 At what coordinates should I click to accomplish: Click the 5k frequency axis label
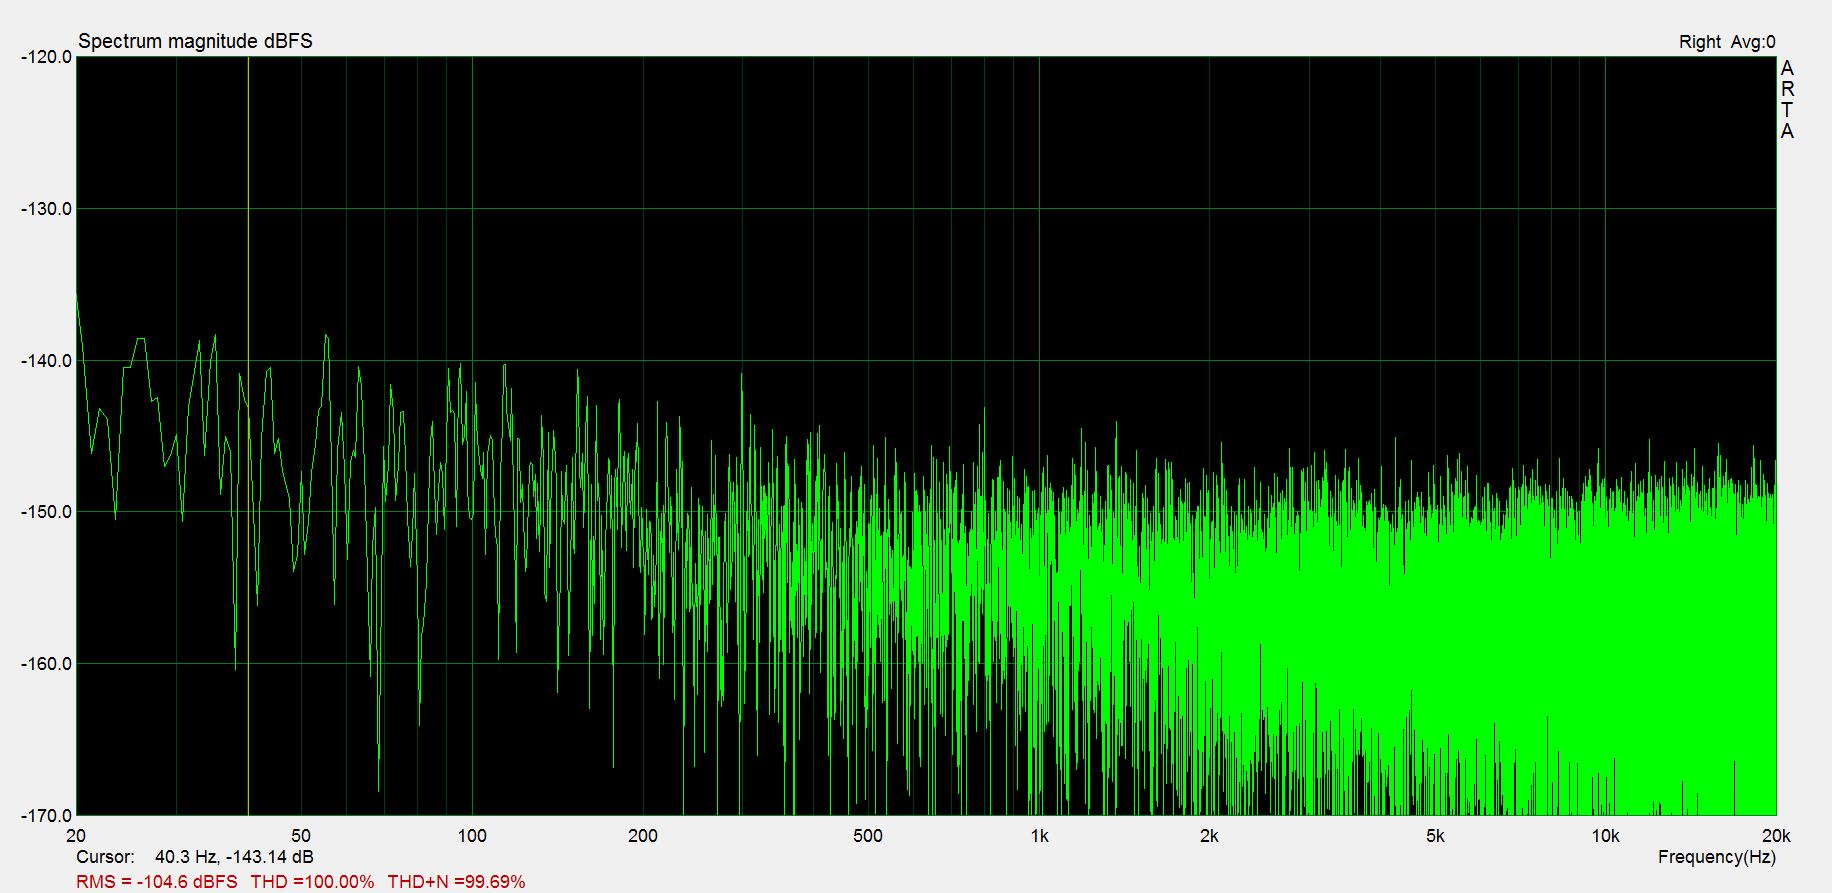(1435, 836)
